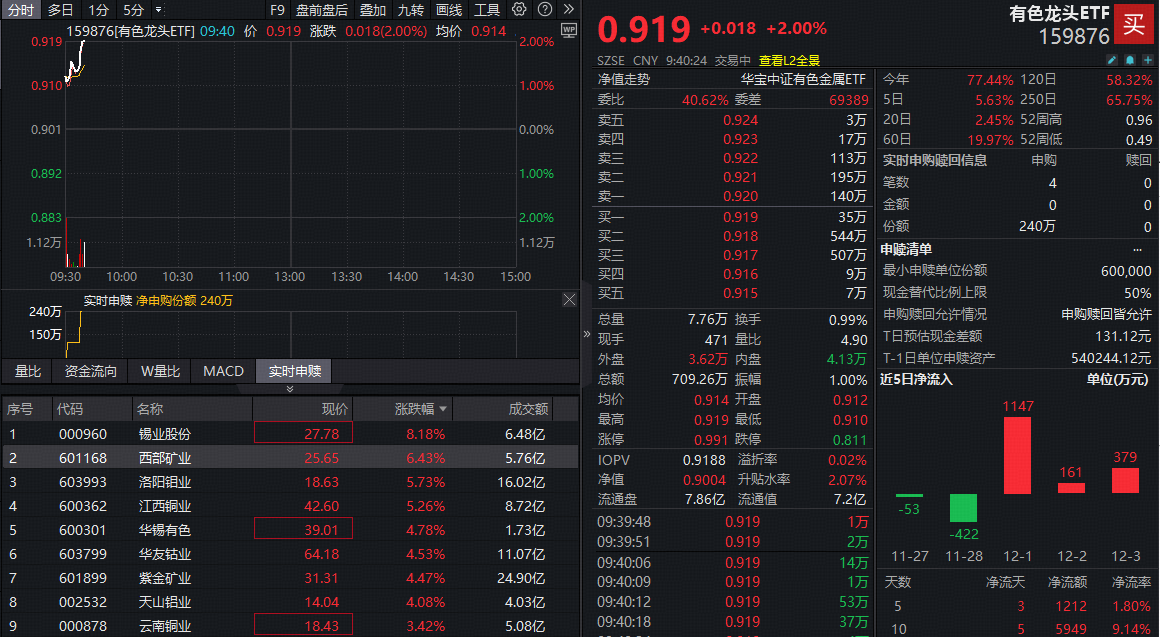Add stock to watchlist with plus icon

point(1149,59)
